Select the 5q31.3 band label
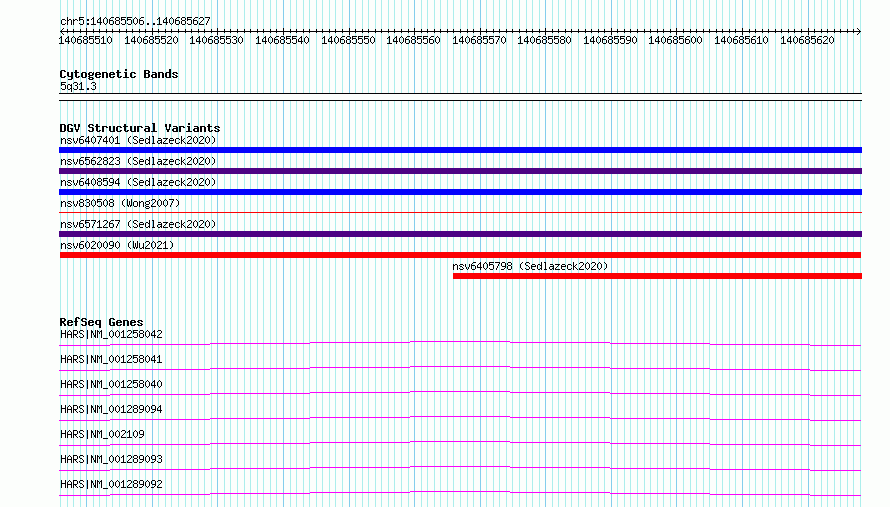This screenshot has height=507, width=890. 78,86
